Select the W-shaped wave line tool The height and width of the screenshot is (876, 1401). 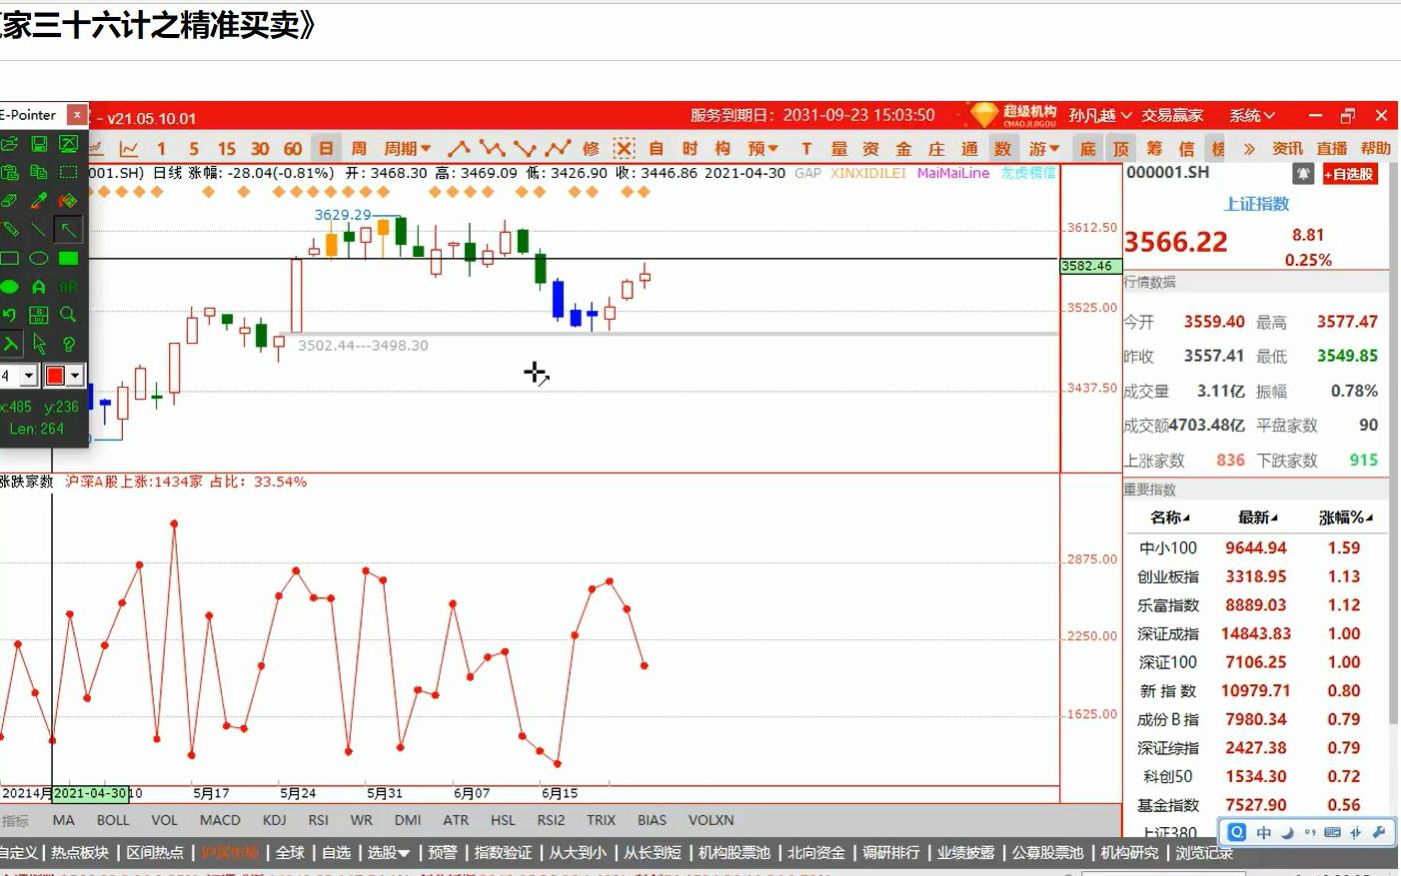coord(492,149)
